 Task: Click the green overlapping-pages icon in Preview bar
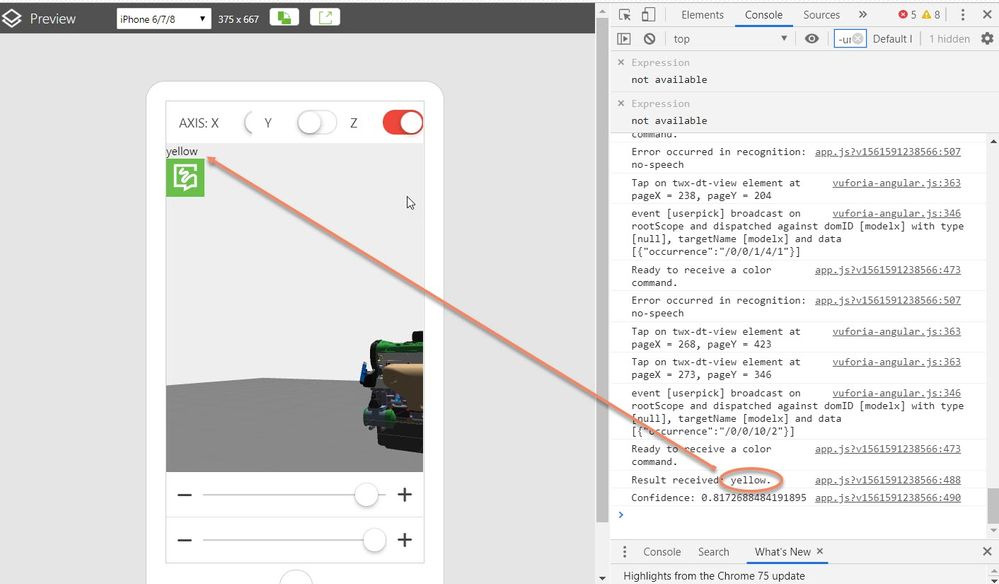point(284,18)
